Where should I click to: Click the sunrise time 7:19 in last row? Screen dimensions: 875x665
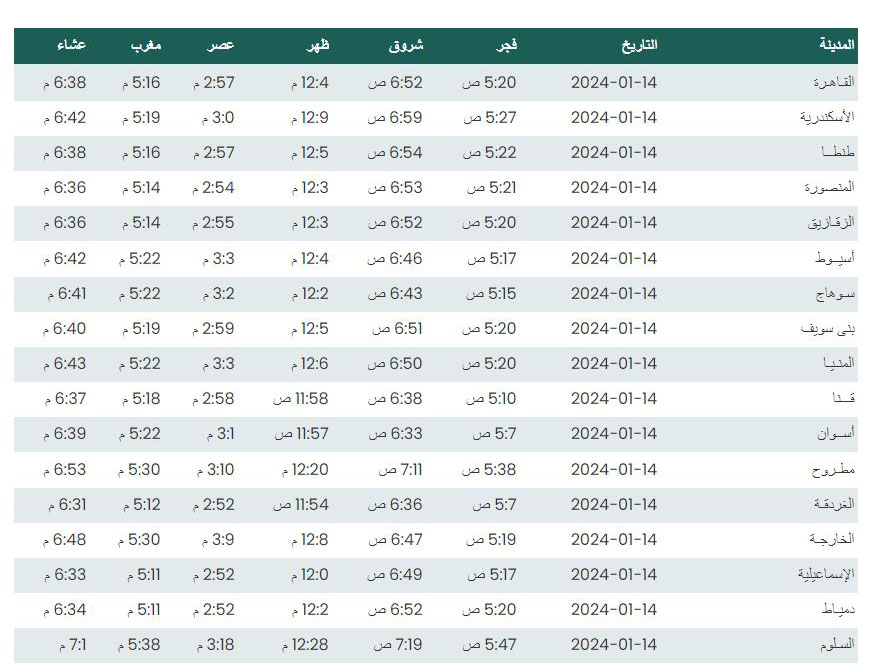pos(398,645)
